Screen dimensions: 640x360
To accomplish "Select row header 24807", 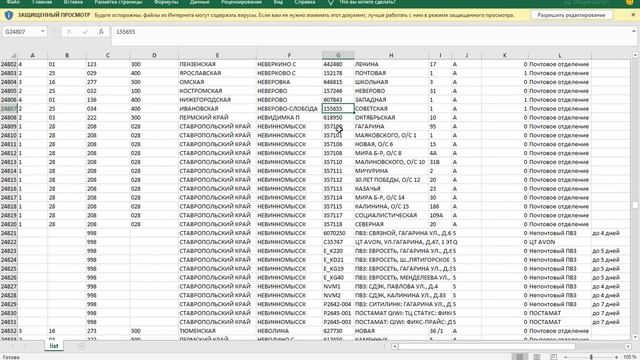I will tap(9, 109).
